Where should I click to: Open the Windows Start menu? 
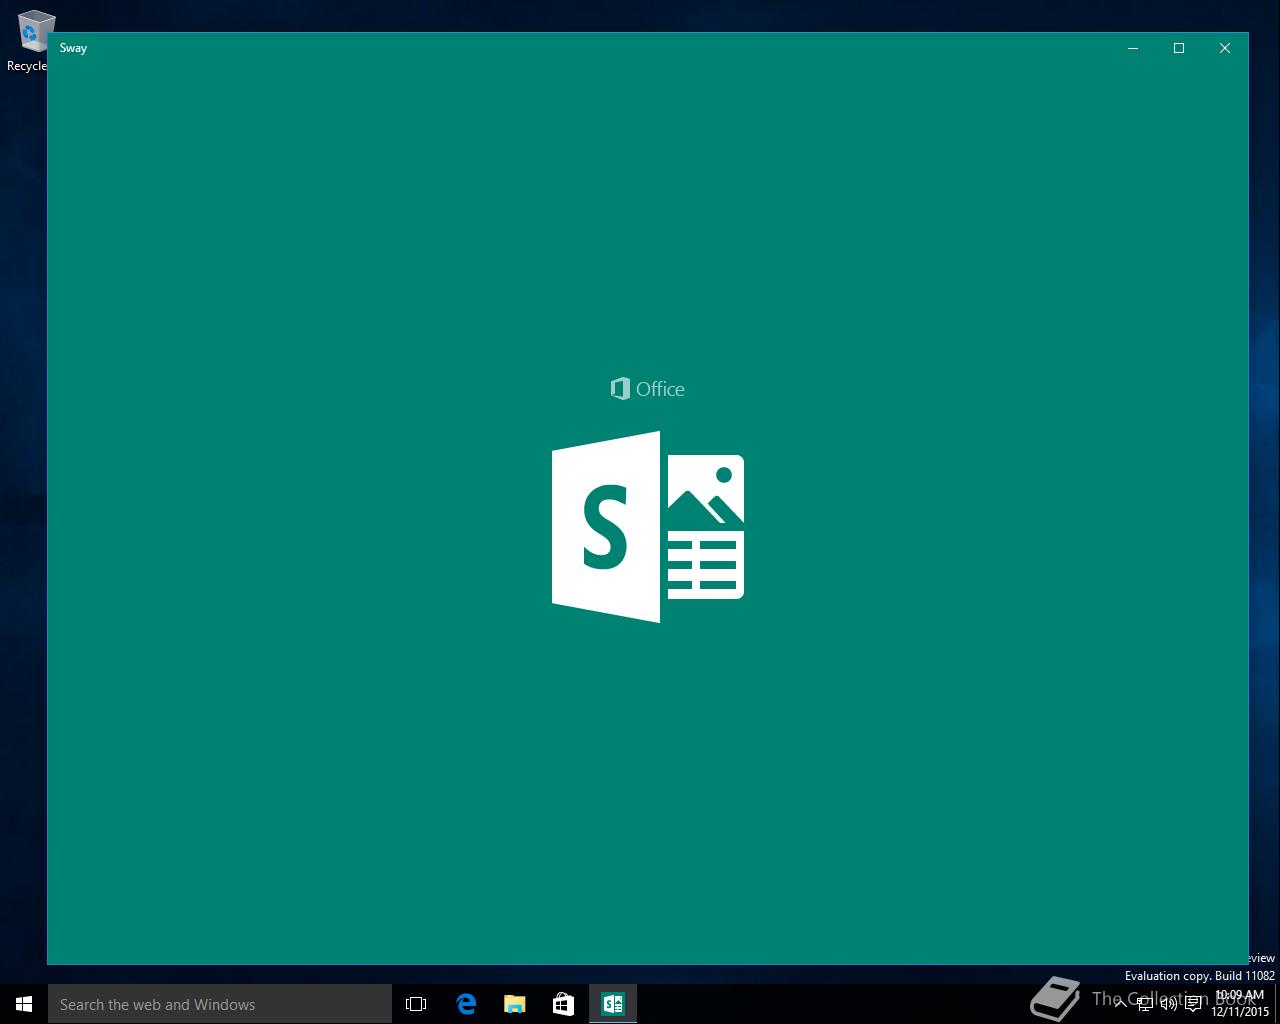[24, 1004]
